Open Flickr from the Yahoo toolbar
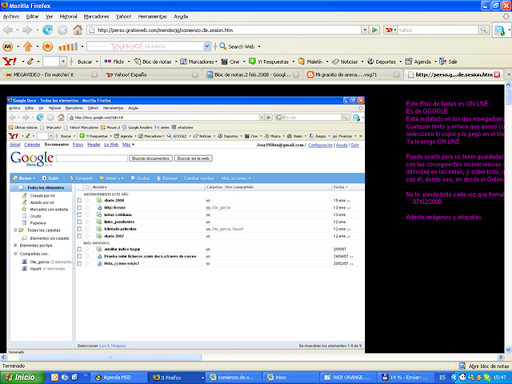512x384 pixels. point(114,62)
